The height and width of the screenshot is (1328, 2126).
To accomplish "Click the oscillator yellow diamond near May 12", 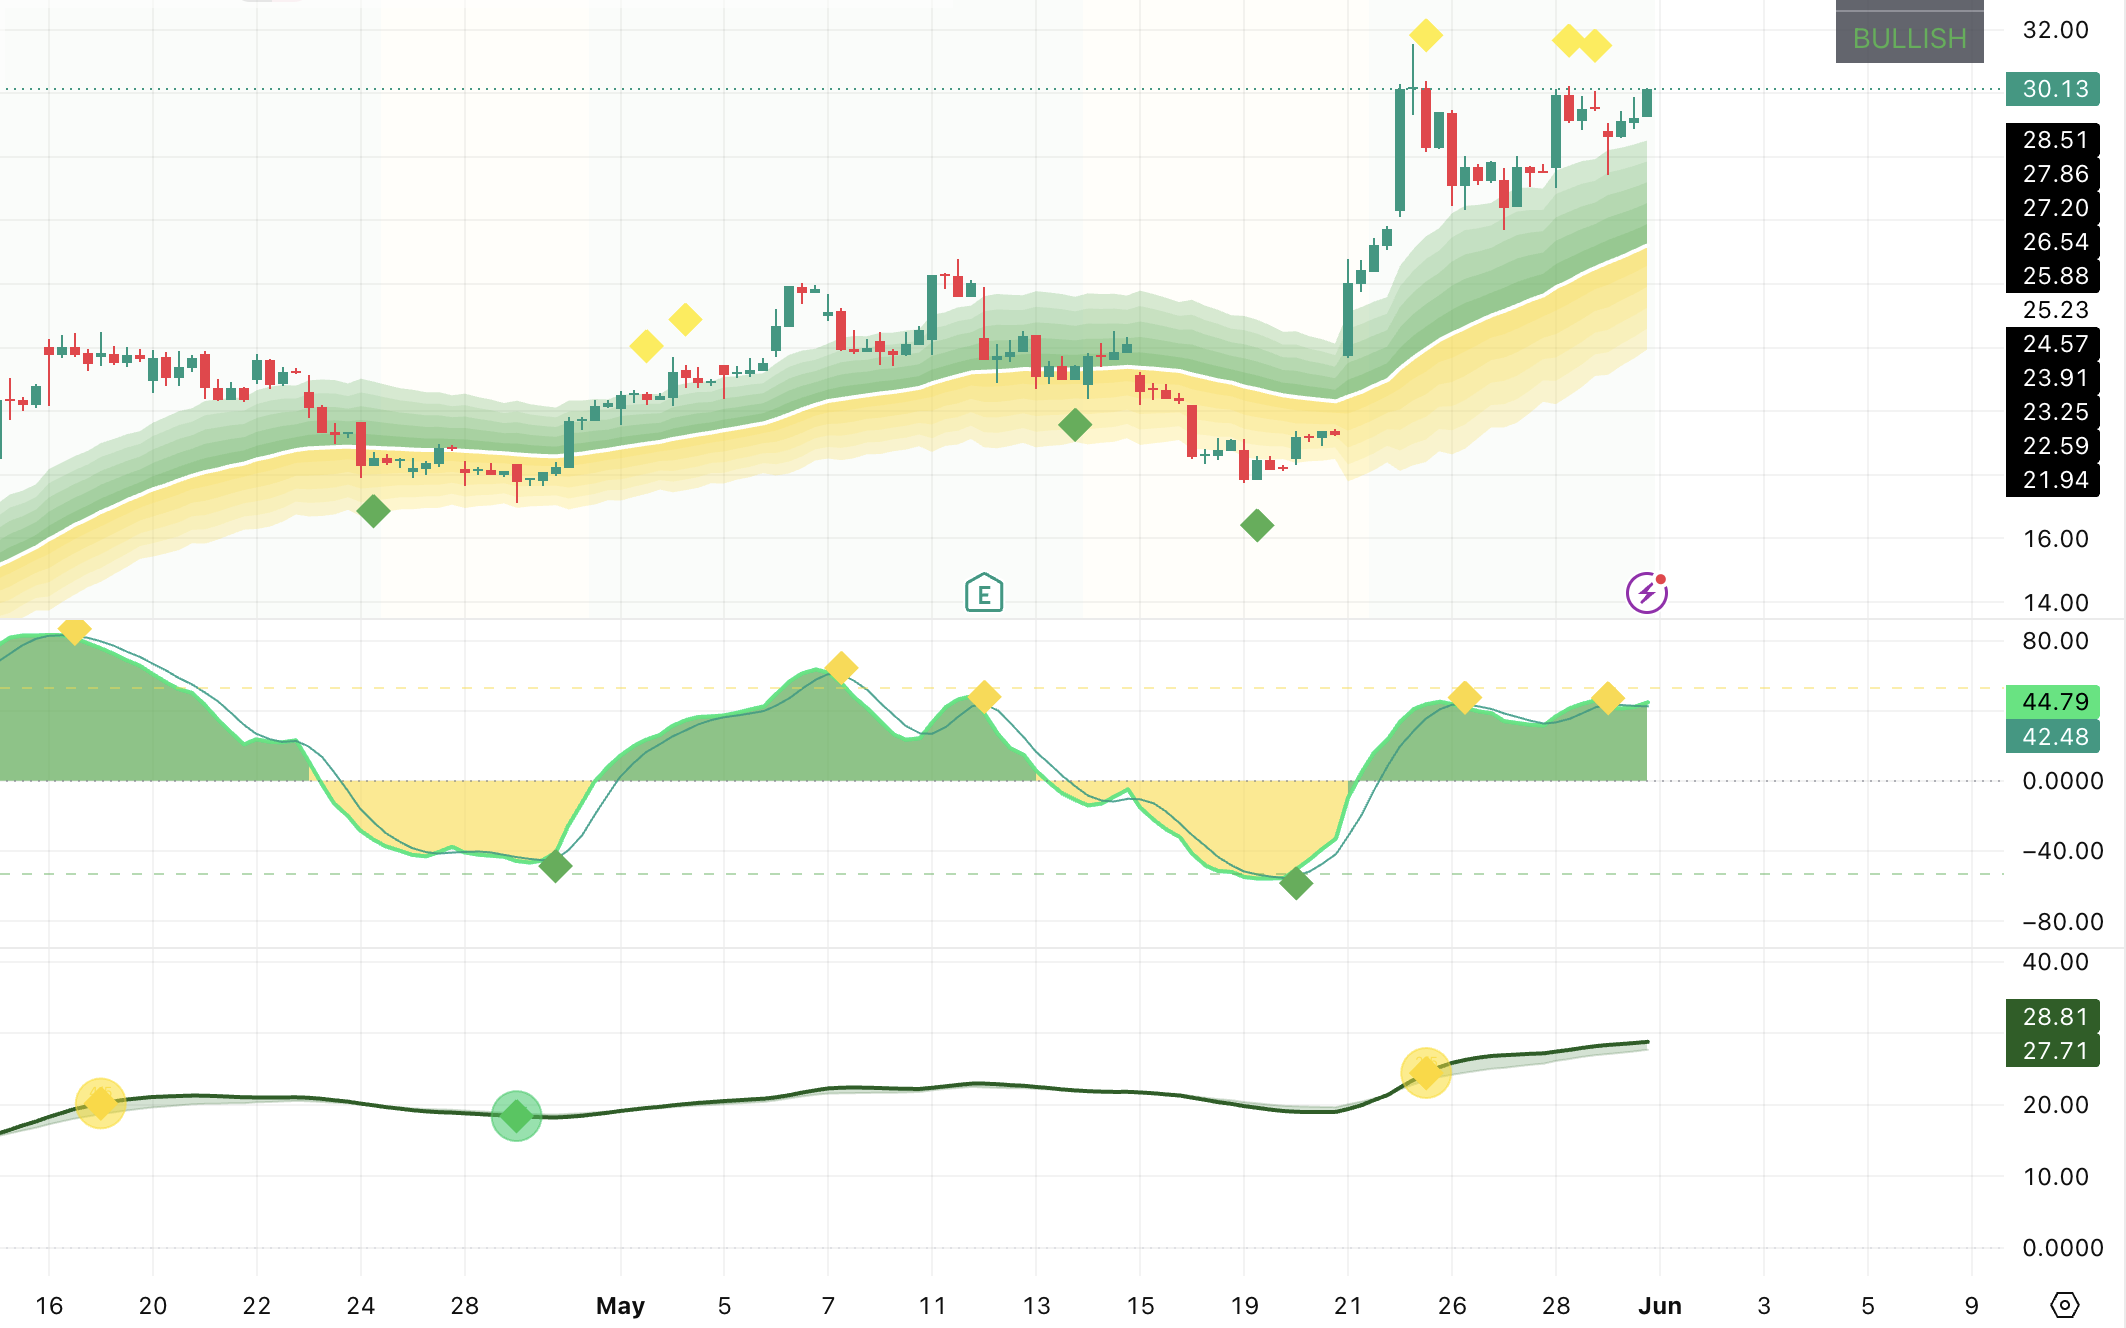I will coord(984,697).
